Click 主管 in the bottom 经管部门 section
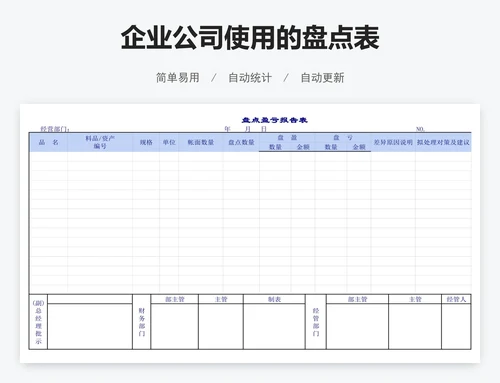This screenshot has height=383, width=500. [x=415, y=299]
